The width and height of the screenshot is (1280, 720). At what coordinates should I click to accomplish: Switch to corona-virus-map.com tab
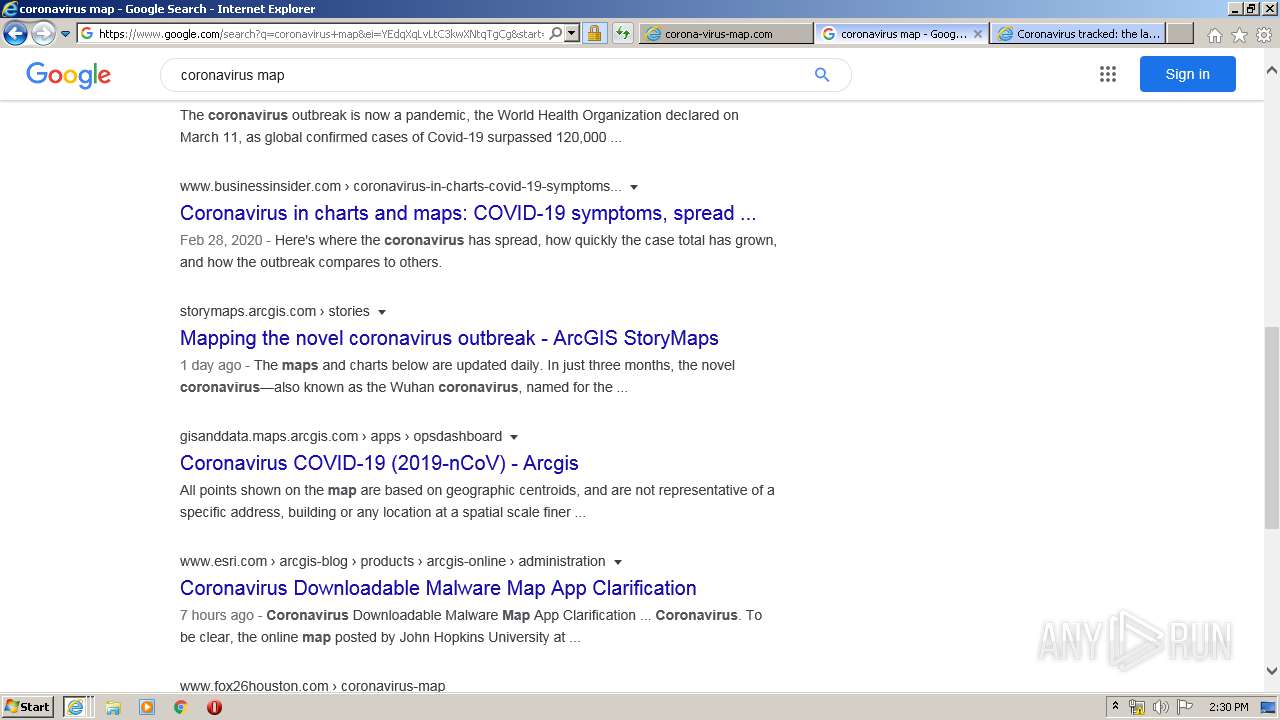[x=726, y=33]
